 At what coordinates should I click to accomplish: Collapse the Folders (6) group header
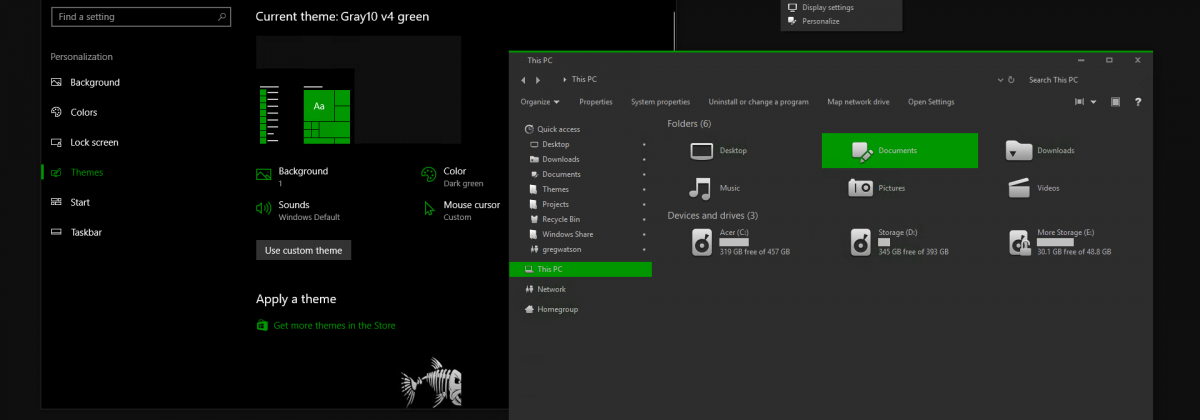[x=689, y=123]
